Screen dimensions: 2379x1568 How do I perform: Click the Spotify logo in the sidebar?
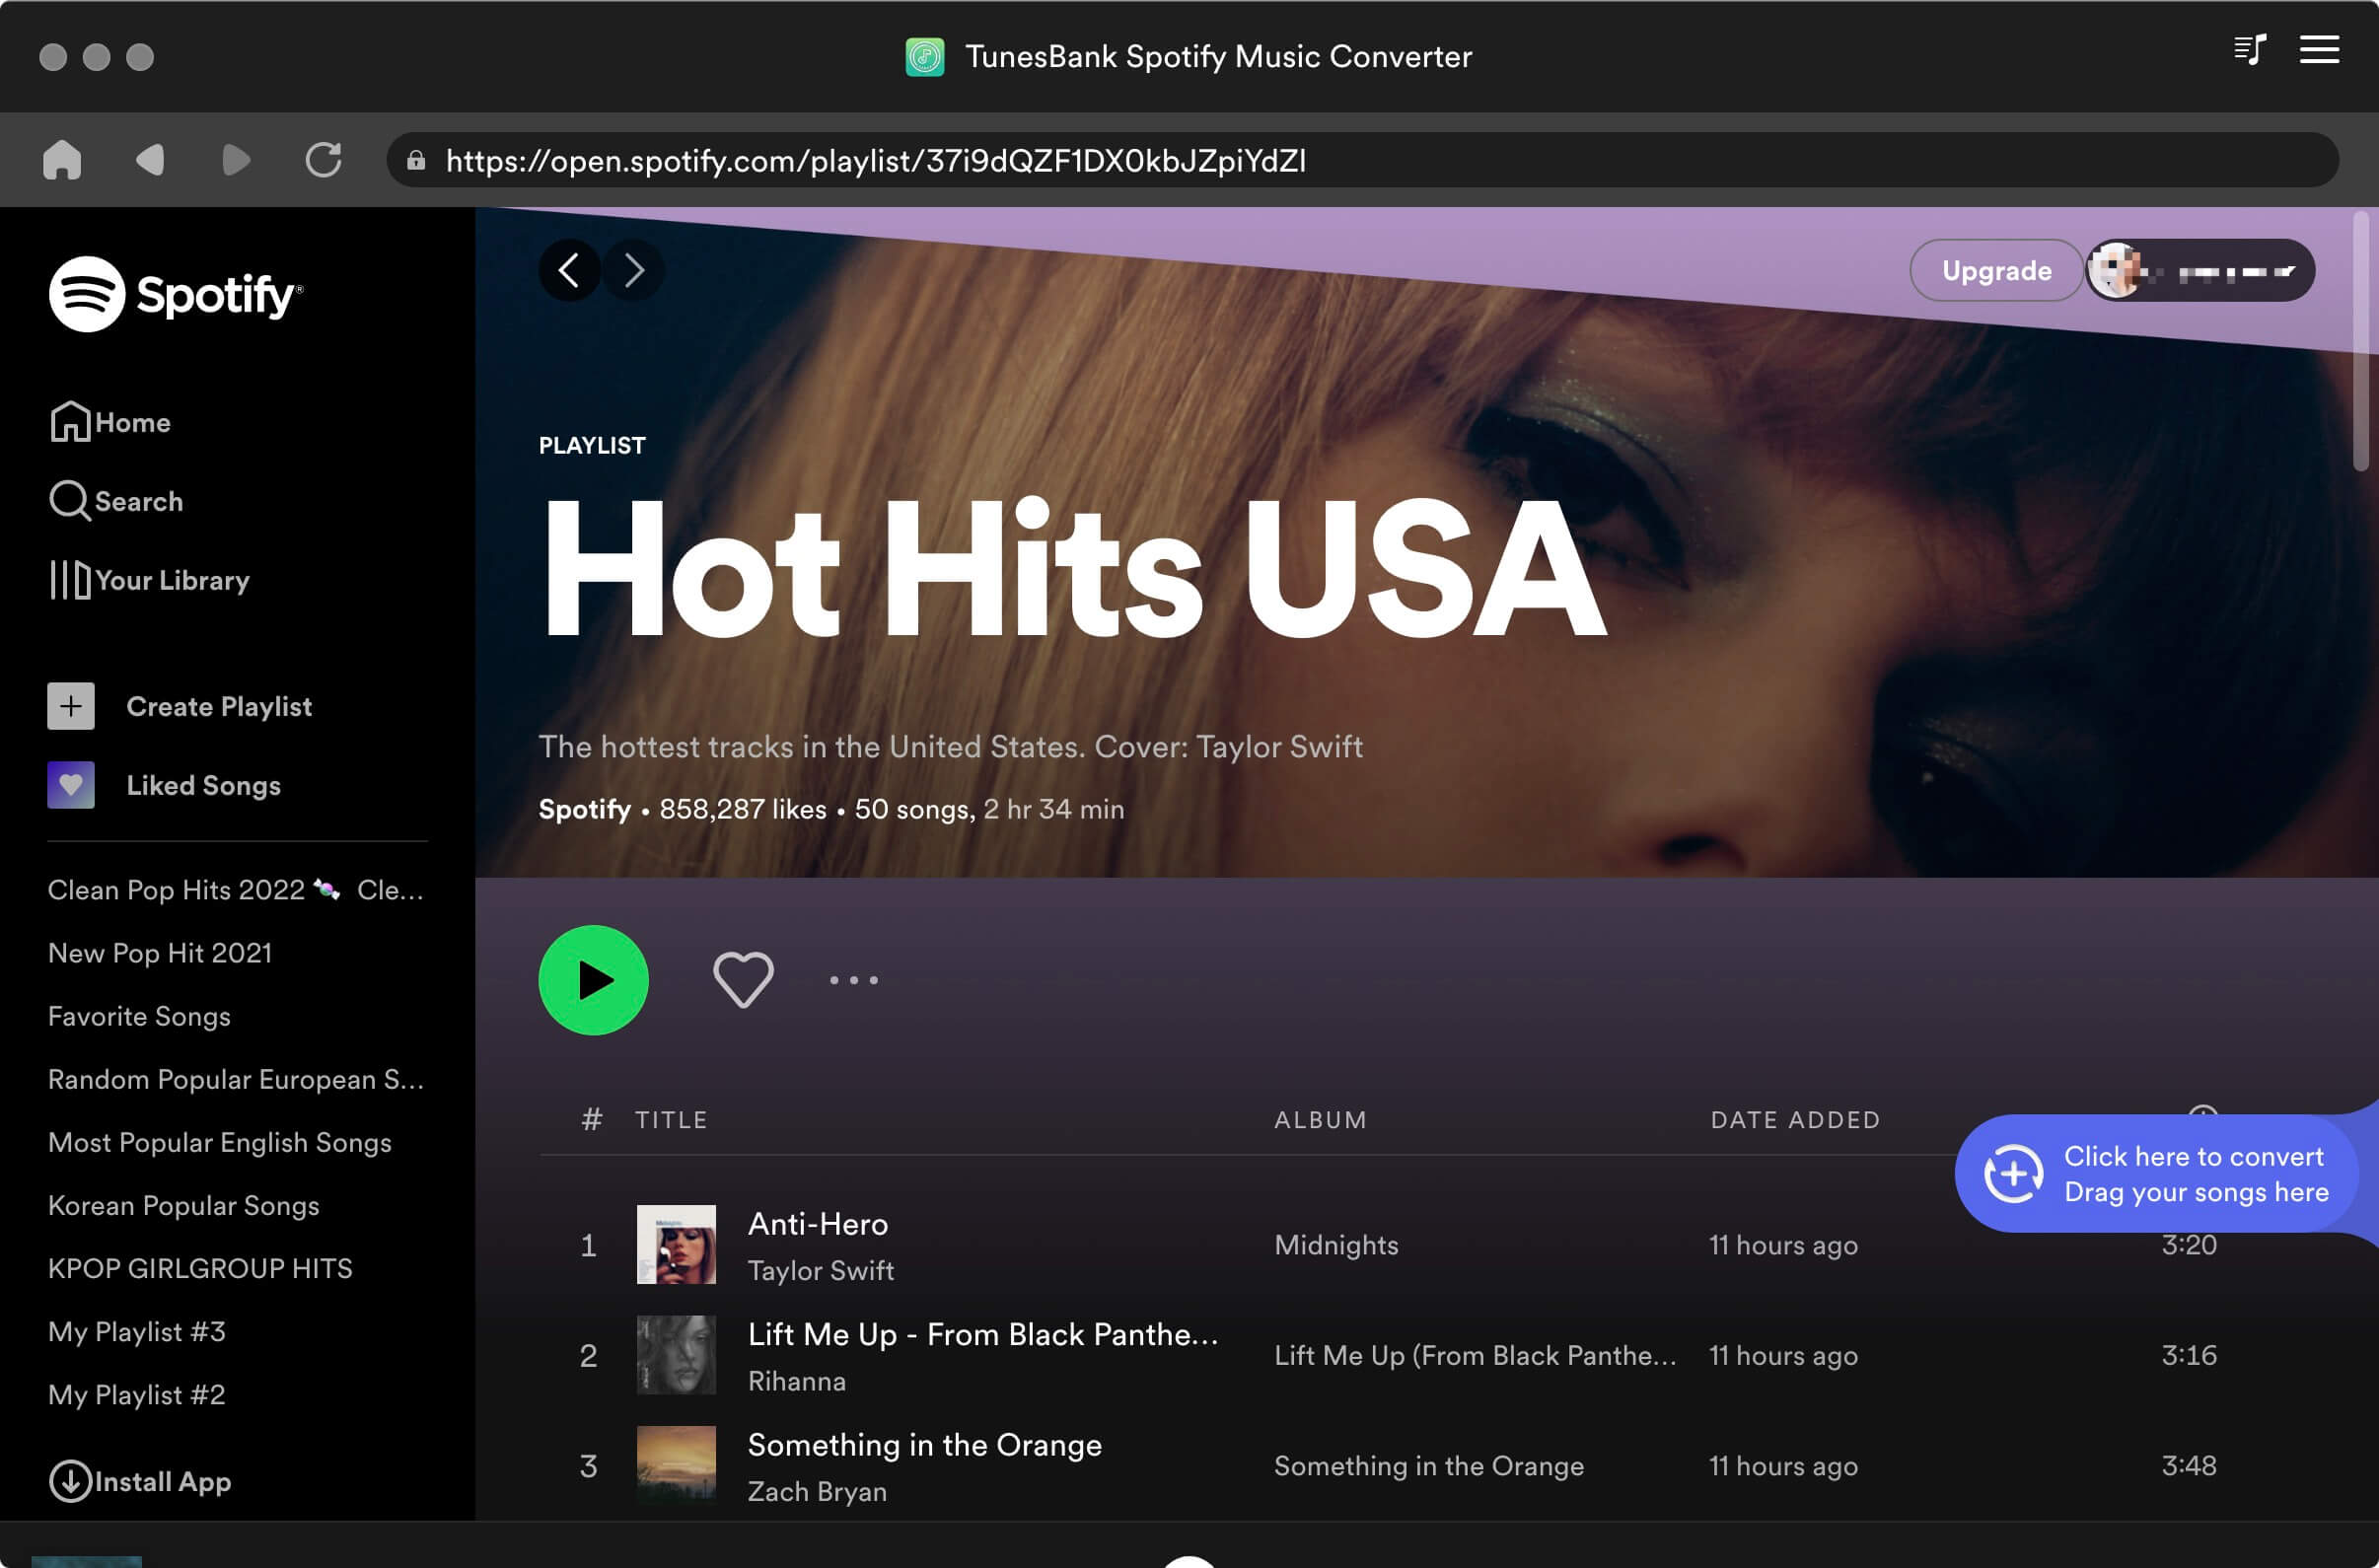[176, 294]
